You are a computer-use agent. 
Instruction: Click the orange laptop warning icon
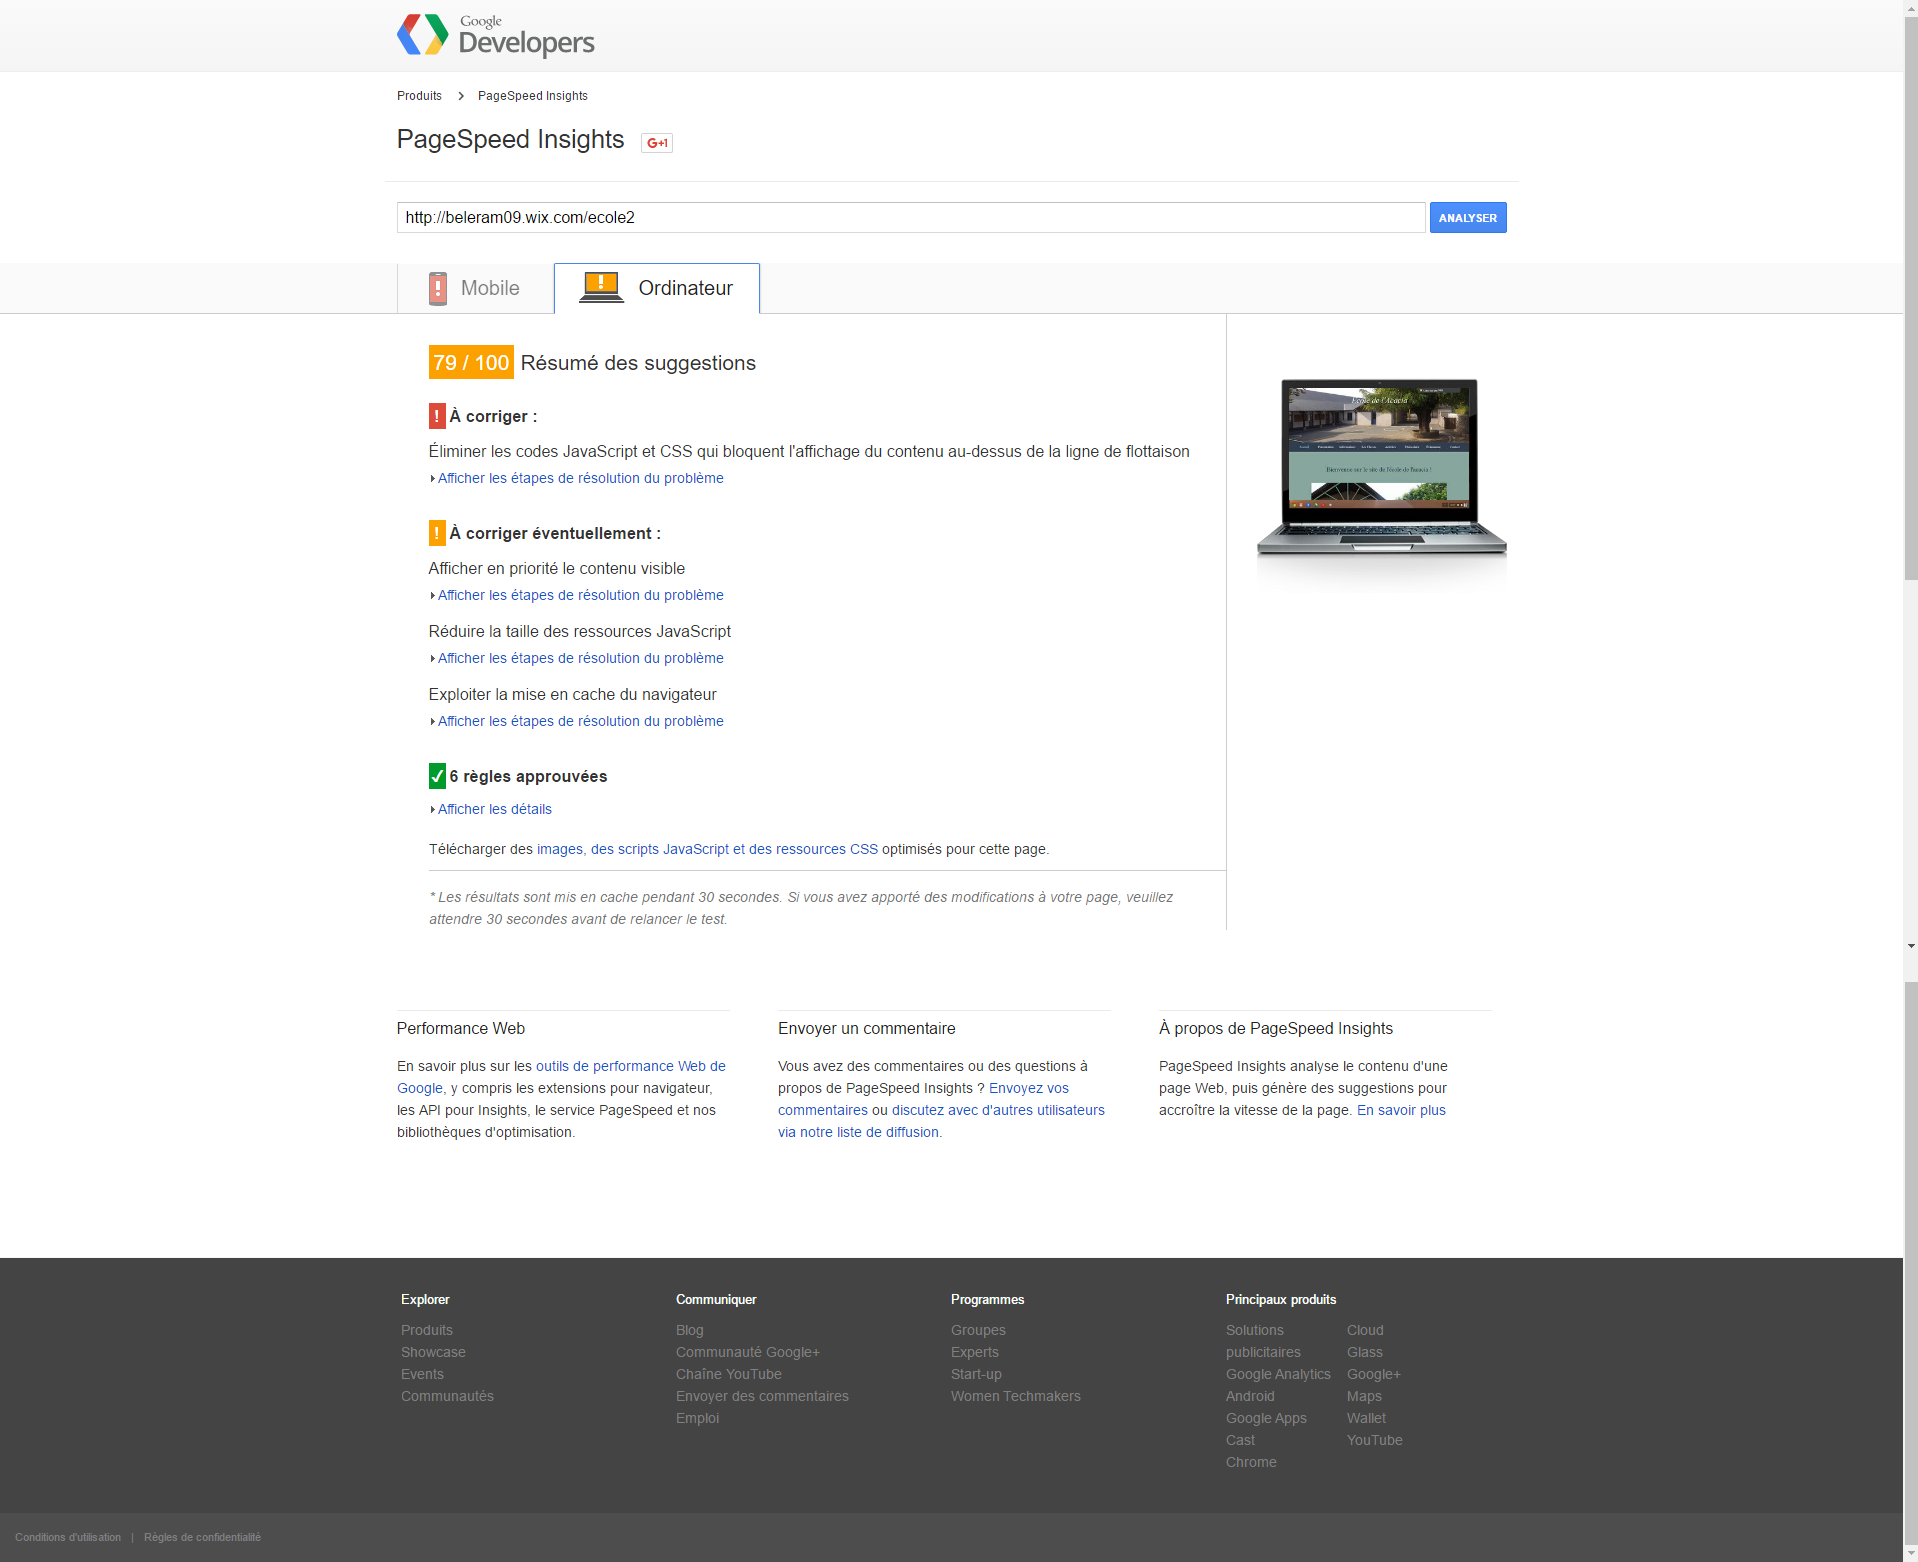click(x=601, y=287)
